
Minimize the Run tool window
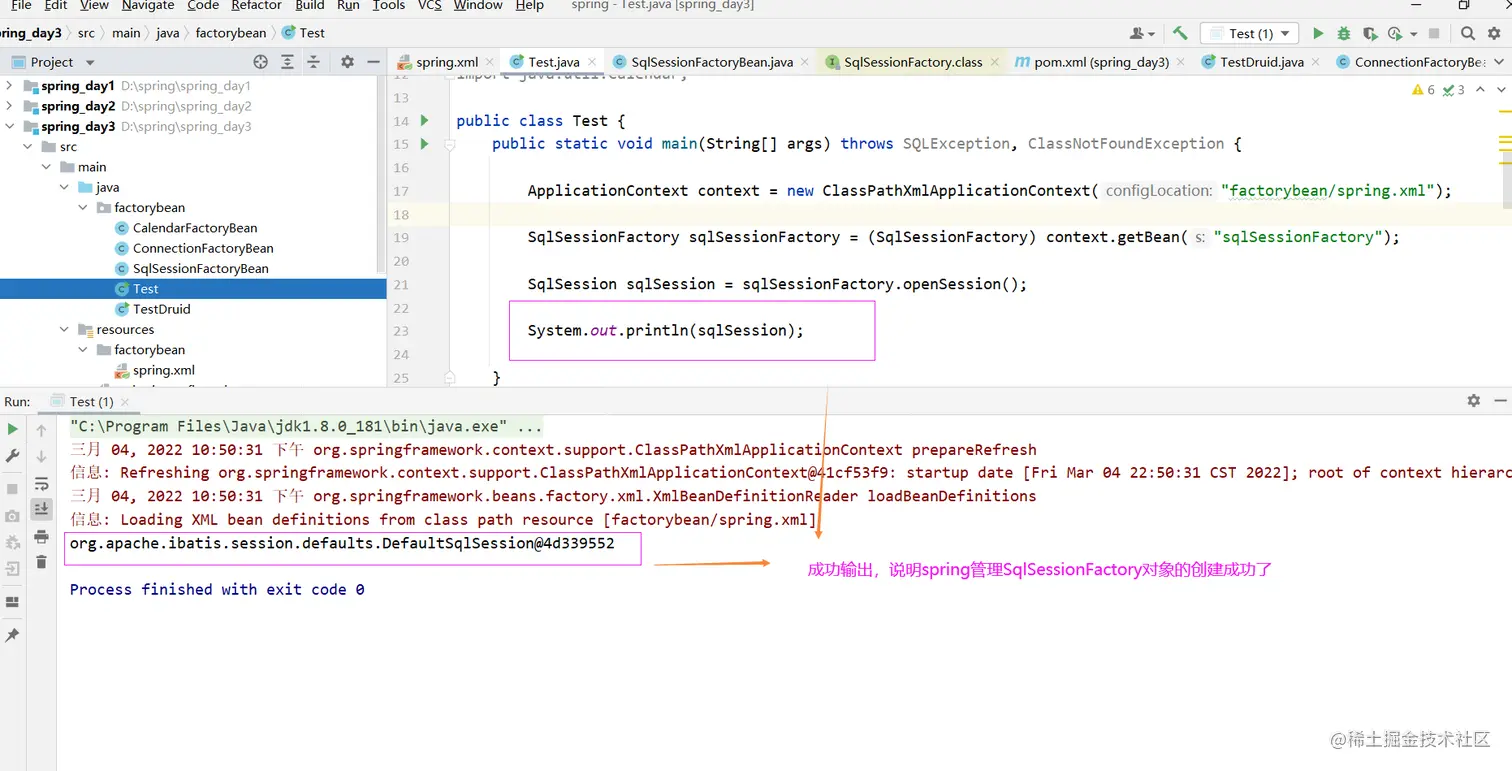[x=1501, y=400]
